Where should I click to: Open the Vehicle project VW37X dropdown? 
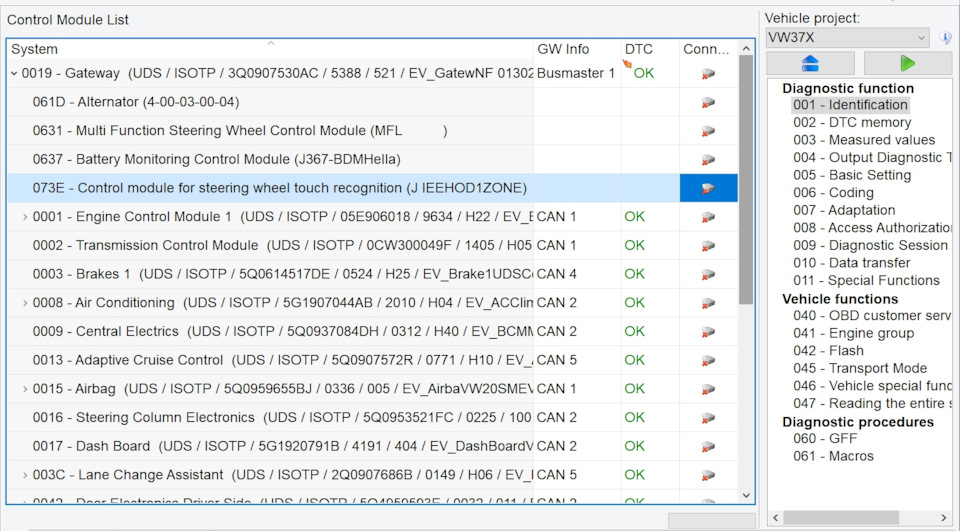847,37
